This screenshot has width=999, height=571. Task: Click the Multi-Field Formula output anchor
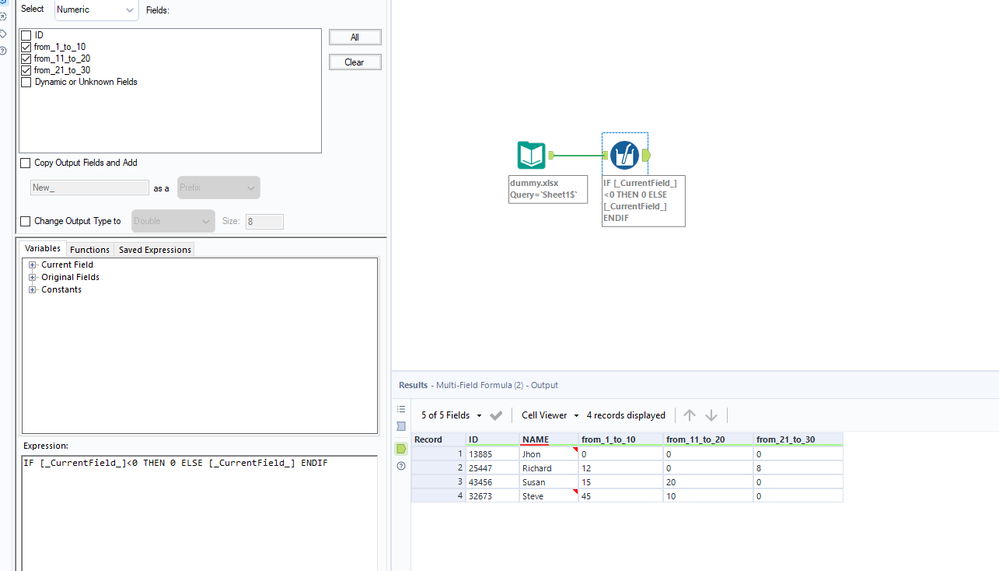[646, 155]
